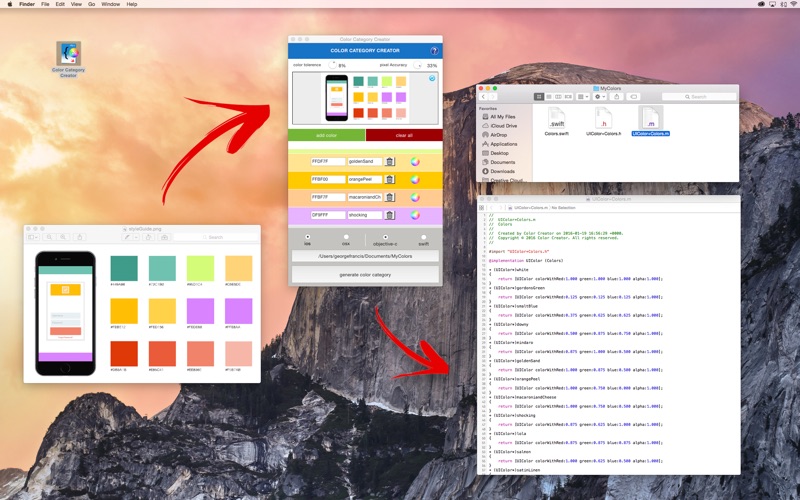
Task: Click share button in Preview window toolbar
Action: (x=80, y=237)
